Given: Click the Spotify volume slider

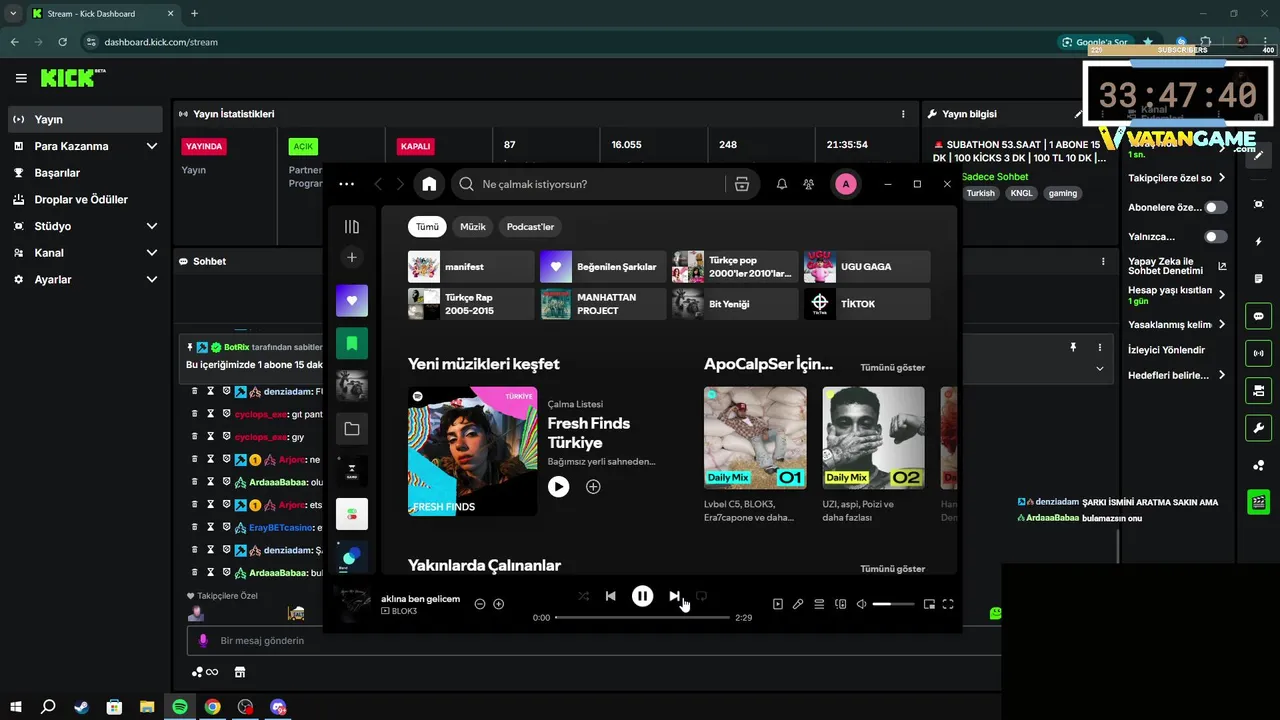Looking at the screenshot, I should (x=893, y=604).
